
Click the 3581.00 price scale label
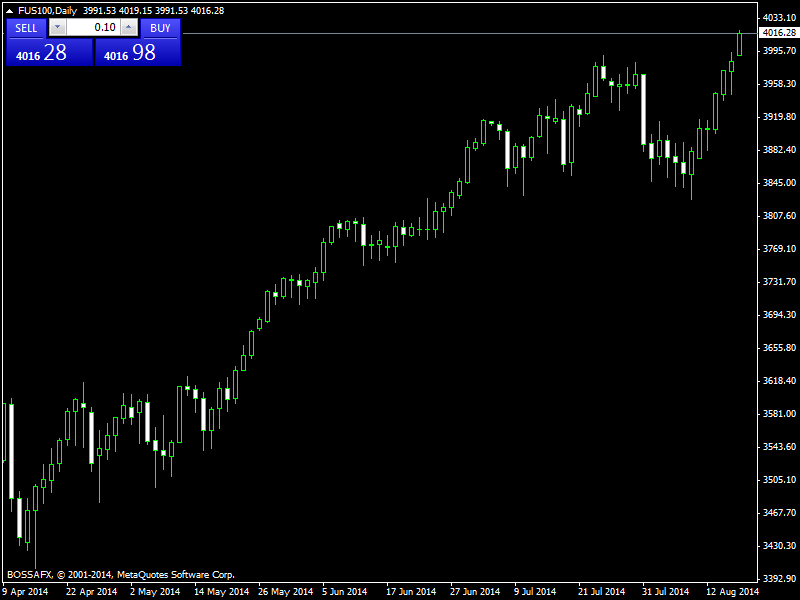(779, 414)
